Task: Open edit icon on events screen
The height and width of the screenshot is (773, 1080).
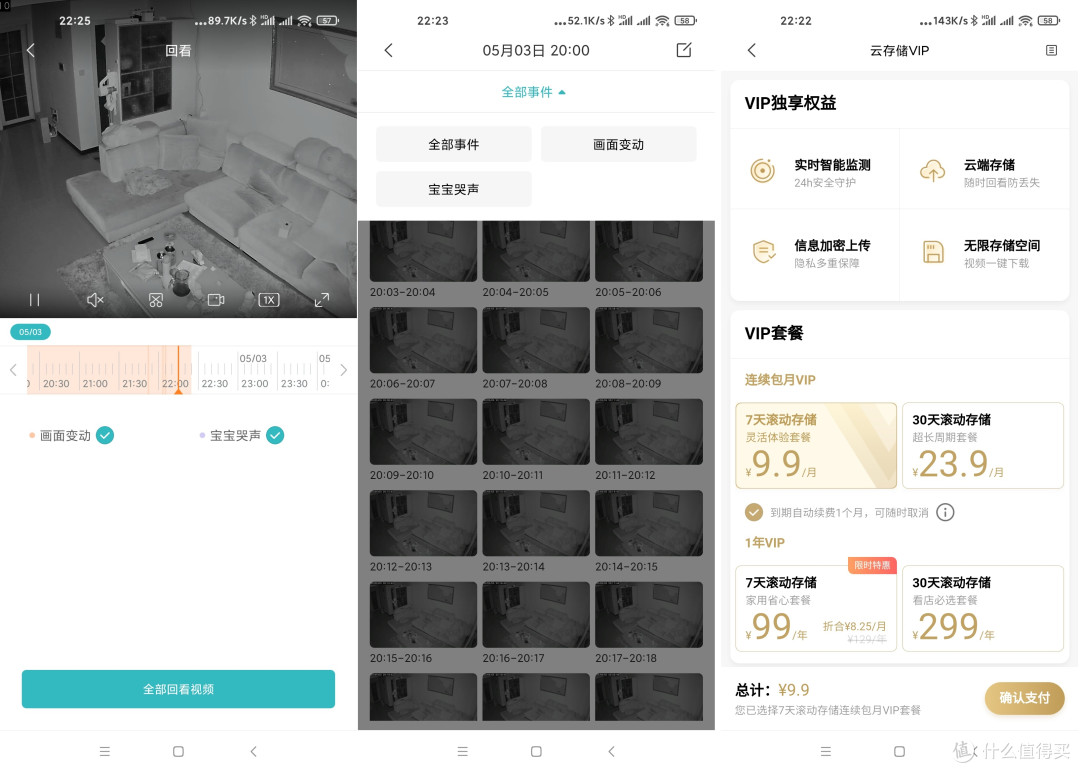Action: 684,50
